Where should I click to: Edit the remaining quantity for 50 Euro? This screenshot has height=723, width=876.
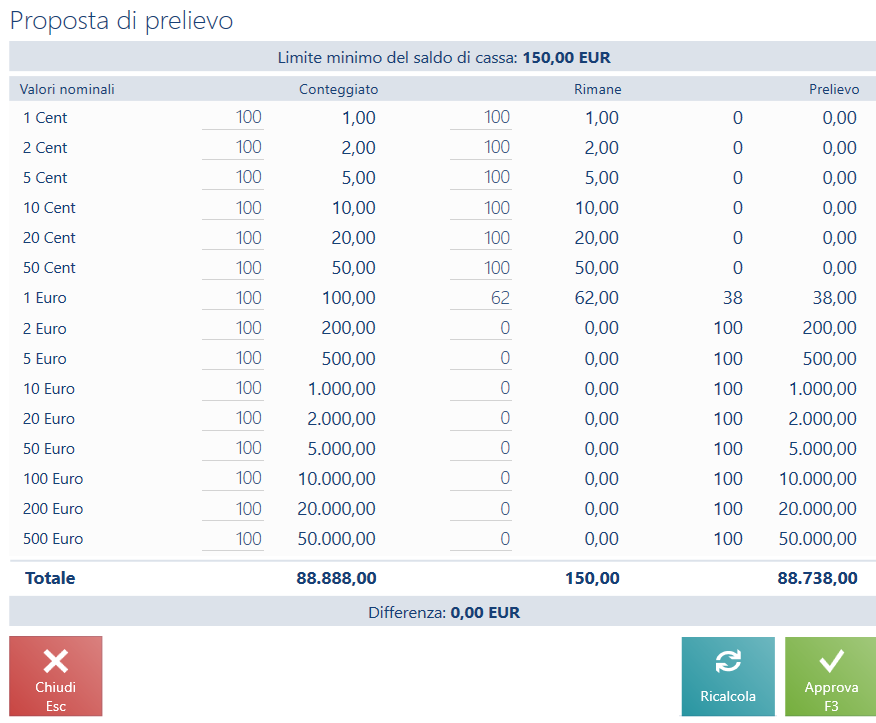click(481, 449)
